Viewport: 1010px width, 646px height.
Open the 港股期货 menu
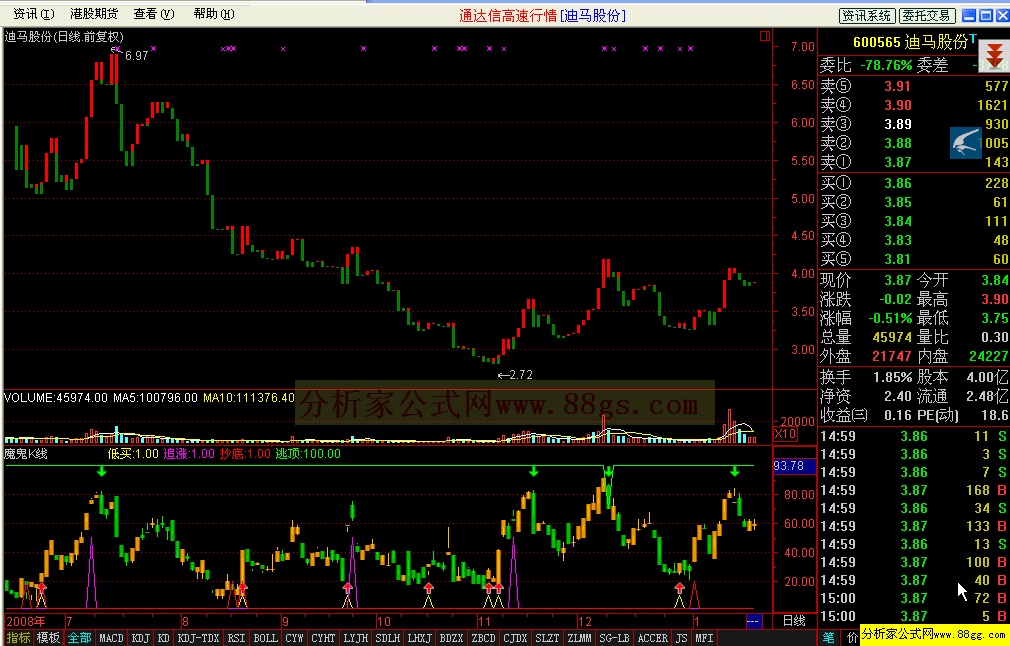(94, 14)
